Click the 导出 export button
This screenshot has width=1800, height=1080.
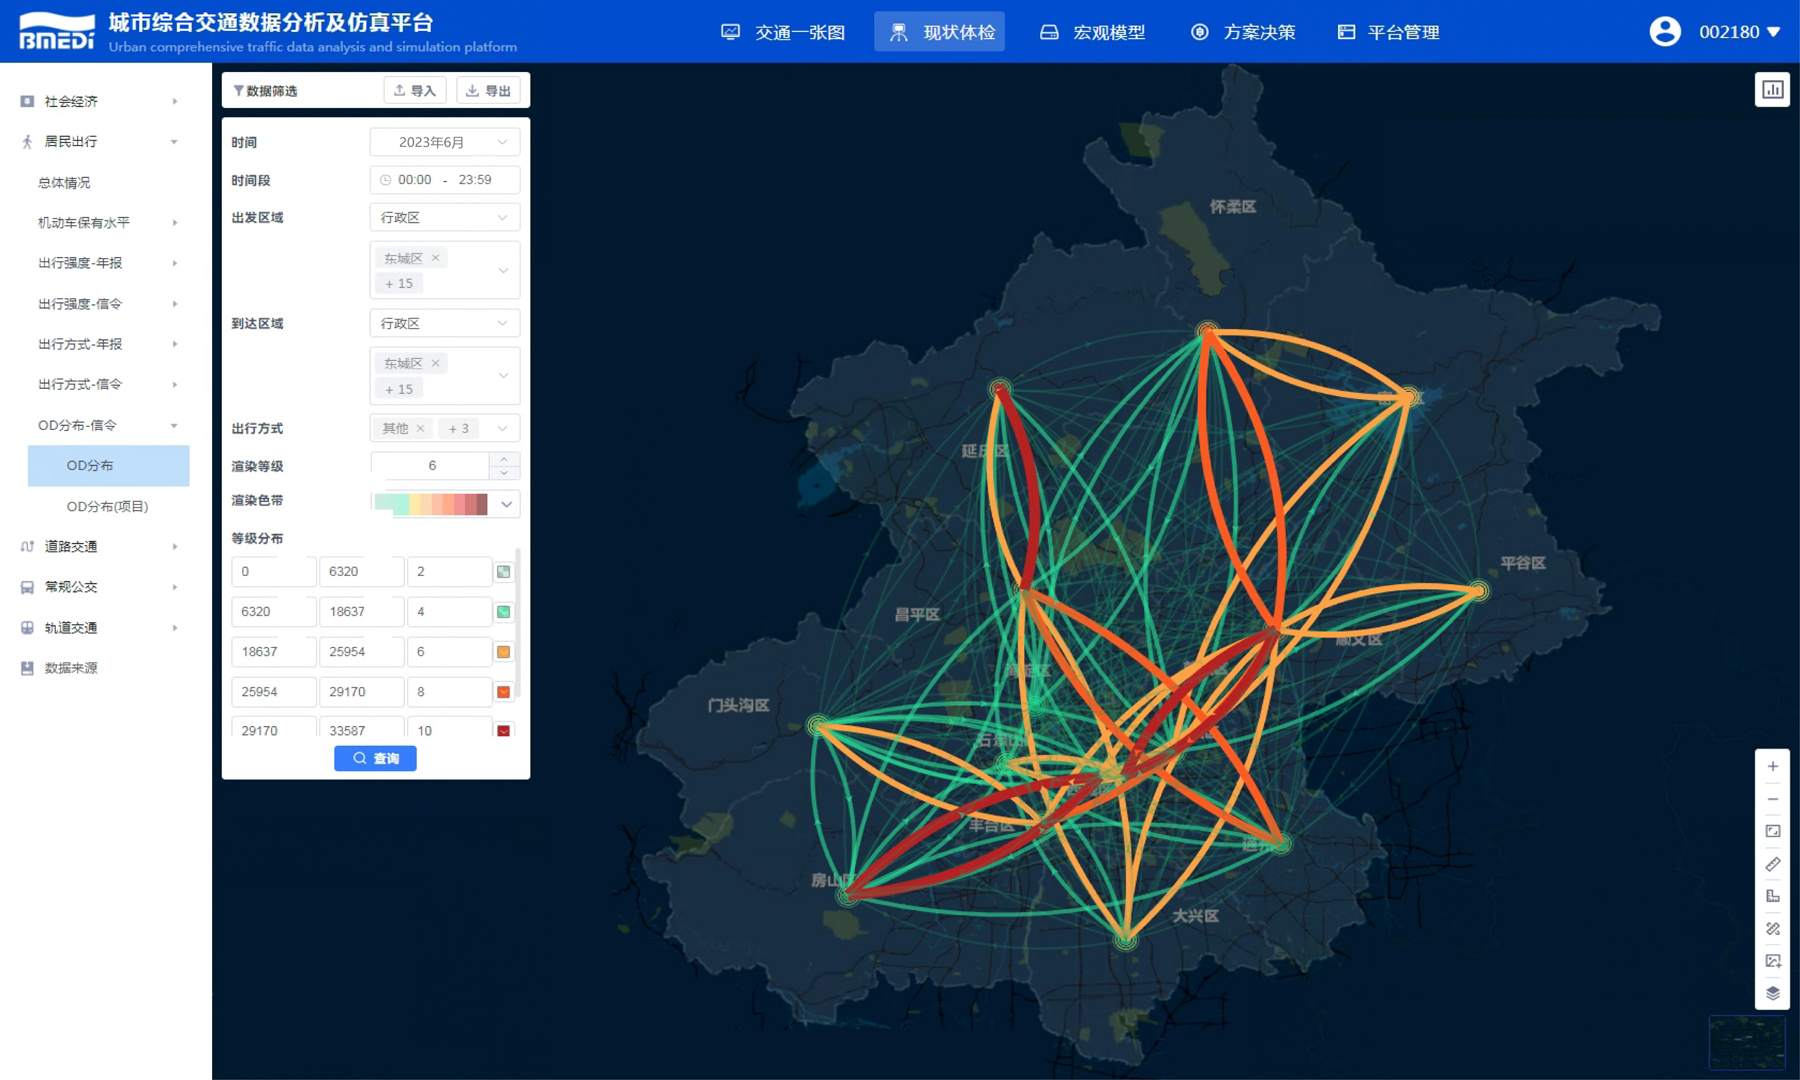pyautogui.click(x=488, y=91)
